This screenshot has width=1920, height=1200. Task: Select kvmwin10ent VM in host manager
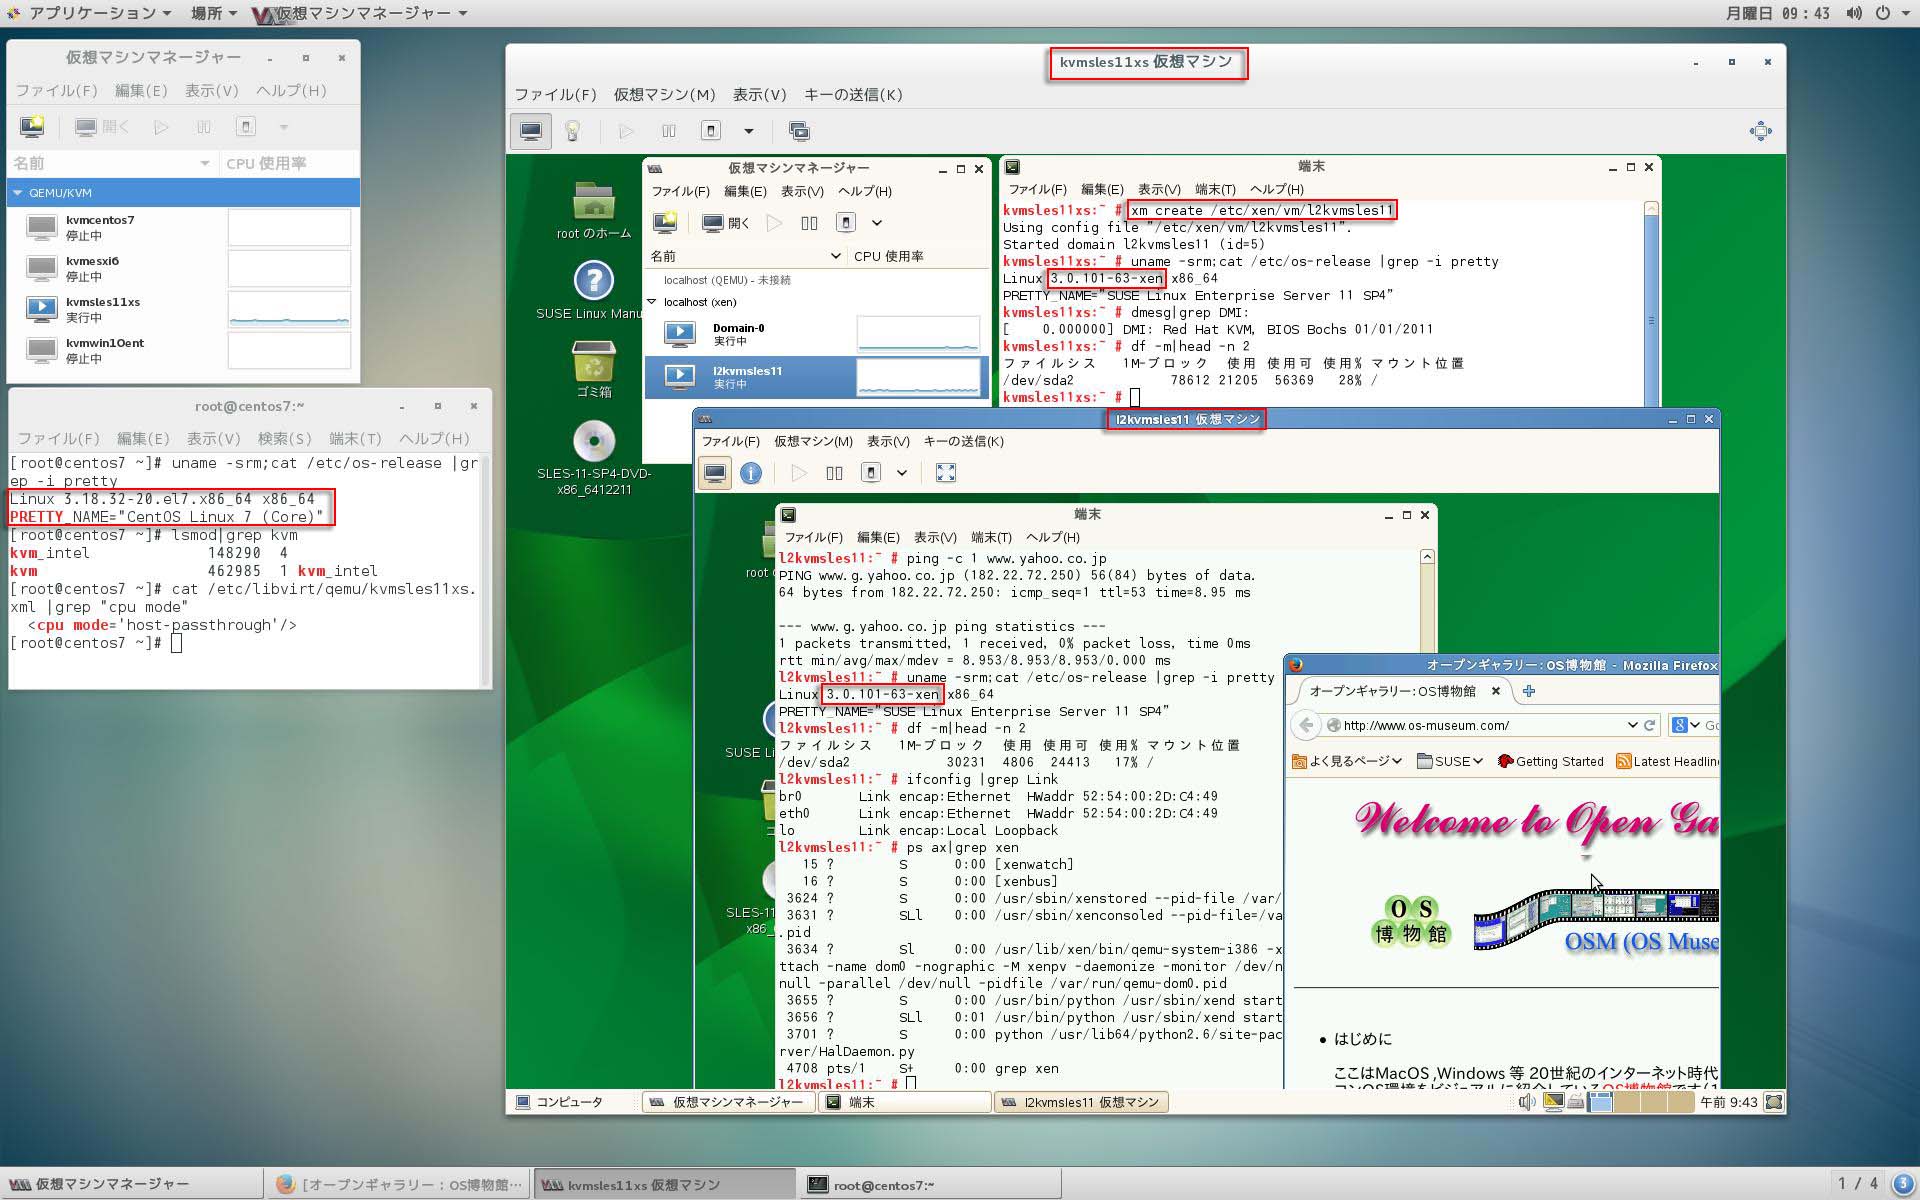[x=183, y=350]
